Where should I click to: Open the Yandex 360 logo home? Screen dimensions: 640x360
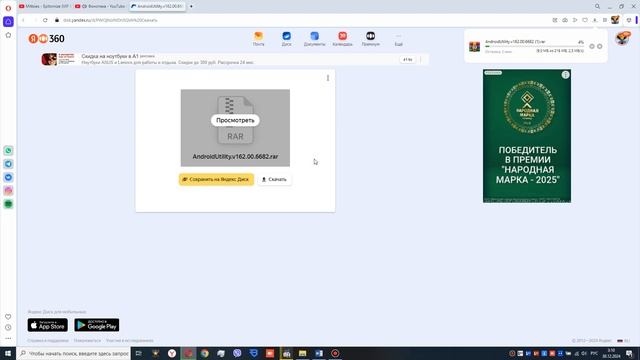point(47,39)
